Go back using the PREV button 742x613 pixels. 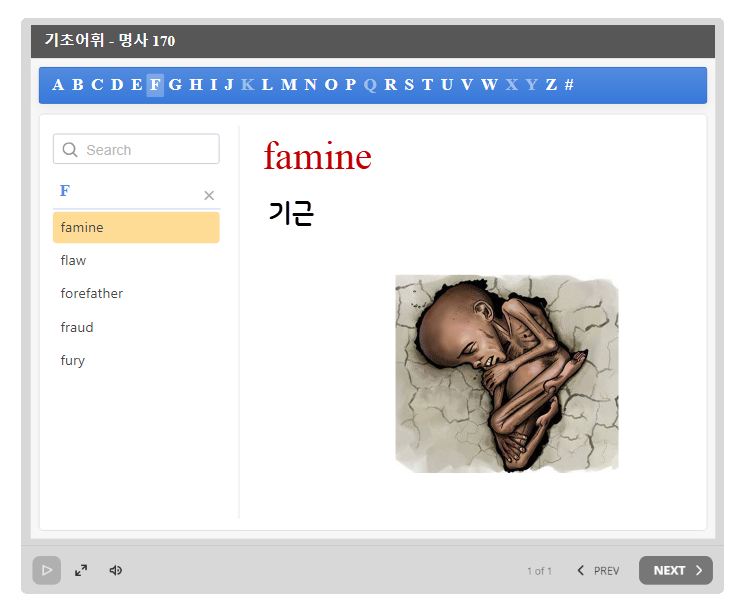click(598, 570)
